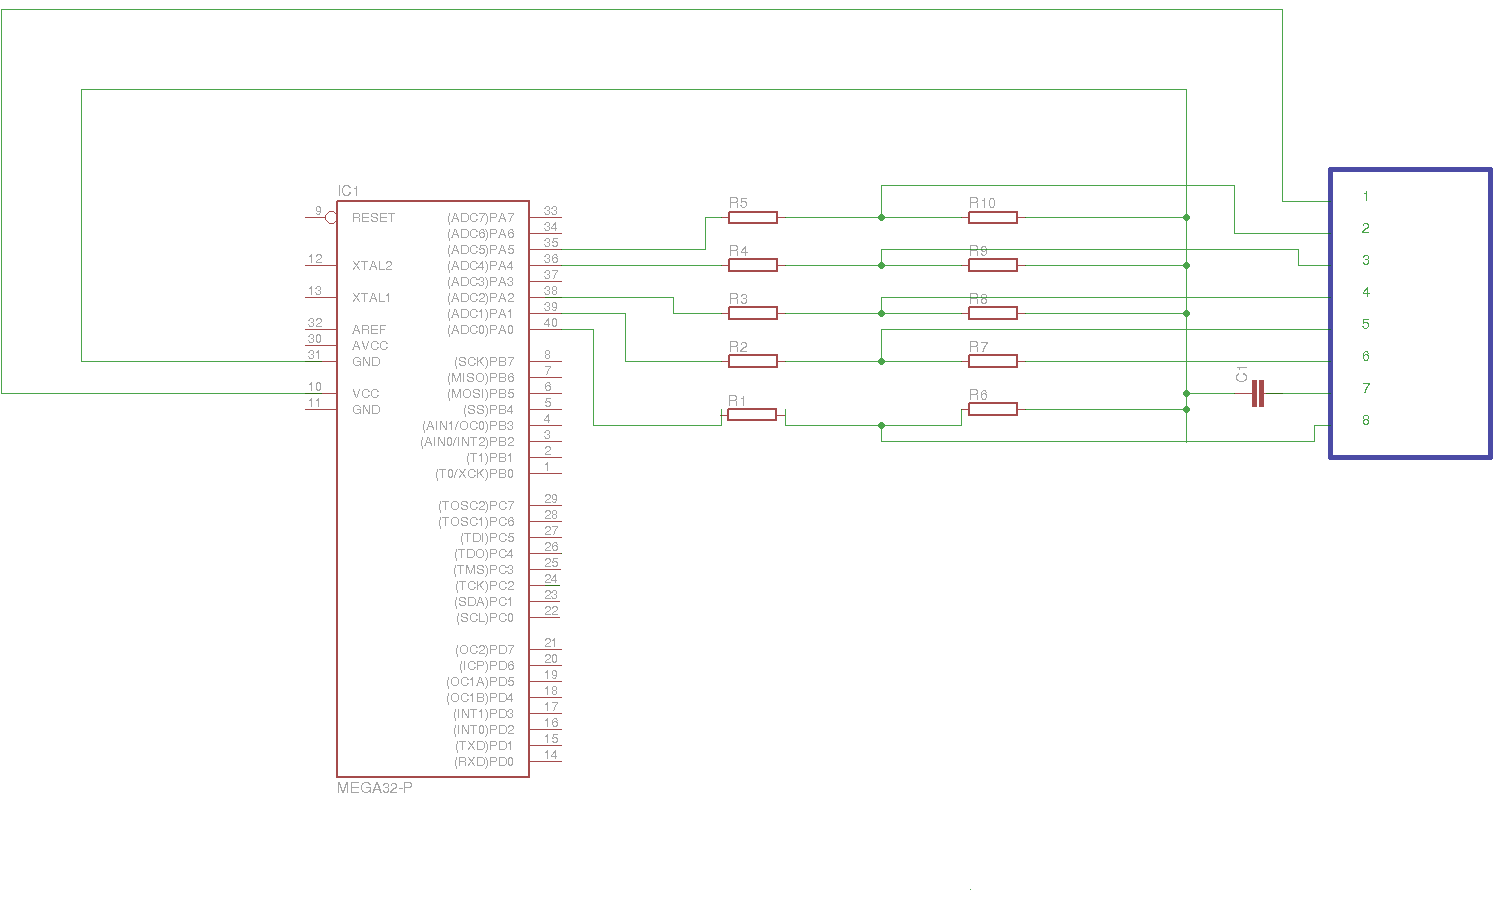Select the (SCL)PC0 pin label
1494x919 pixels.
click(485, 618)
